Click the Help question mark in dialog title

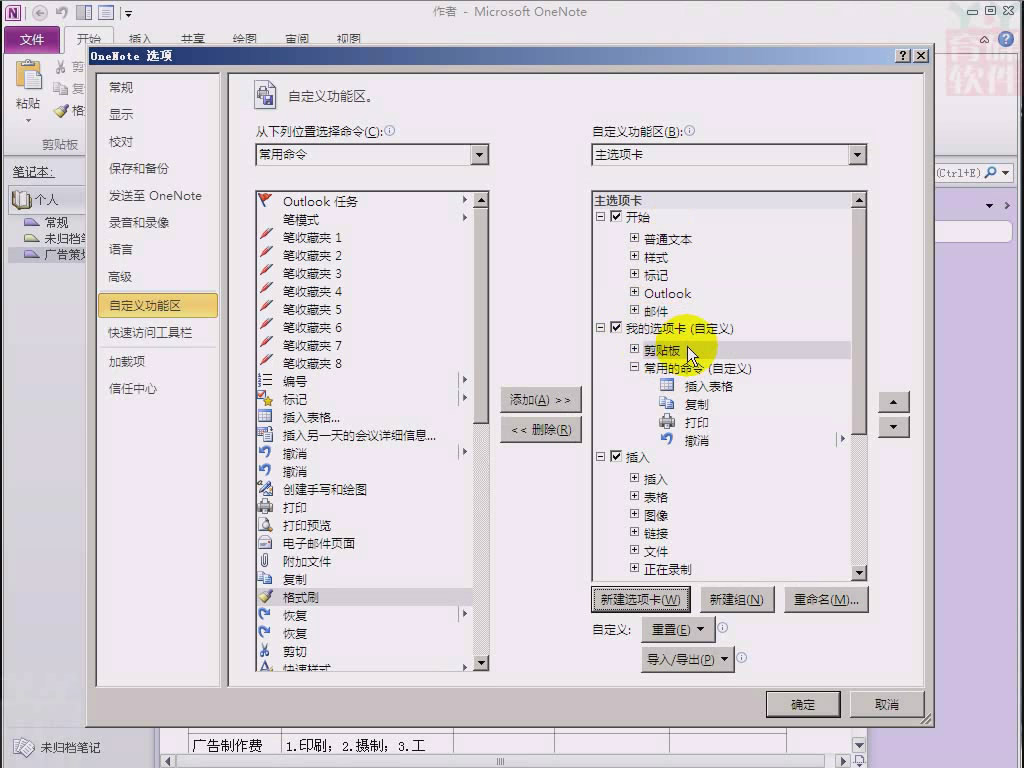click(903, 56)
